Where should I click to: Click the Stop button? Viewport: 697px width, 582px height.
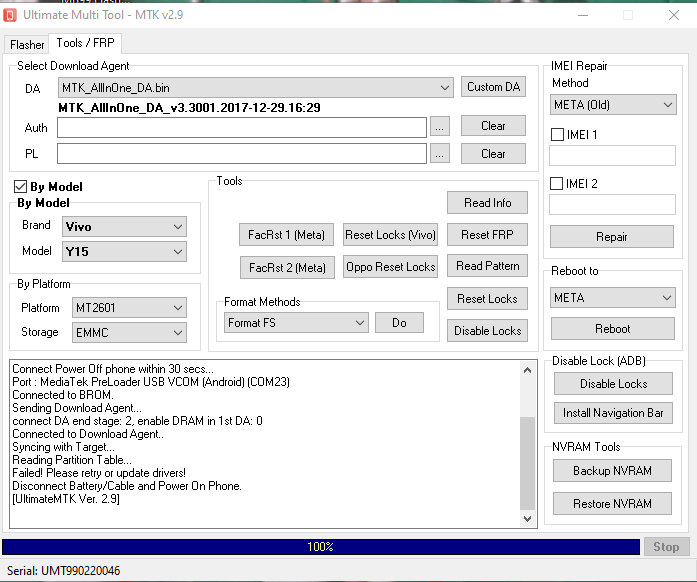(x=666, y=546)
